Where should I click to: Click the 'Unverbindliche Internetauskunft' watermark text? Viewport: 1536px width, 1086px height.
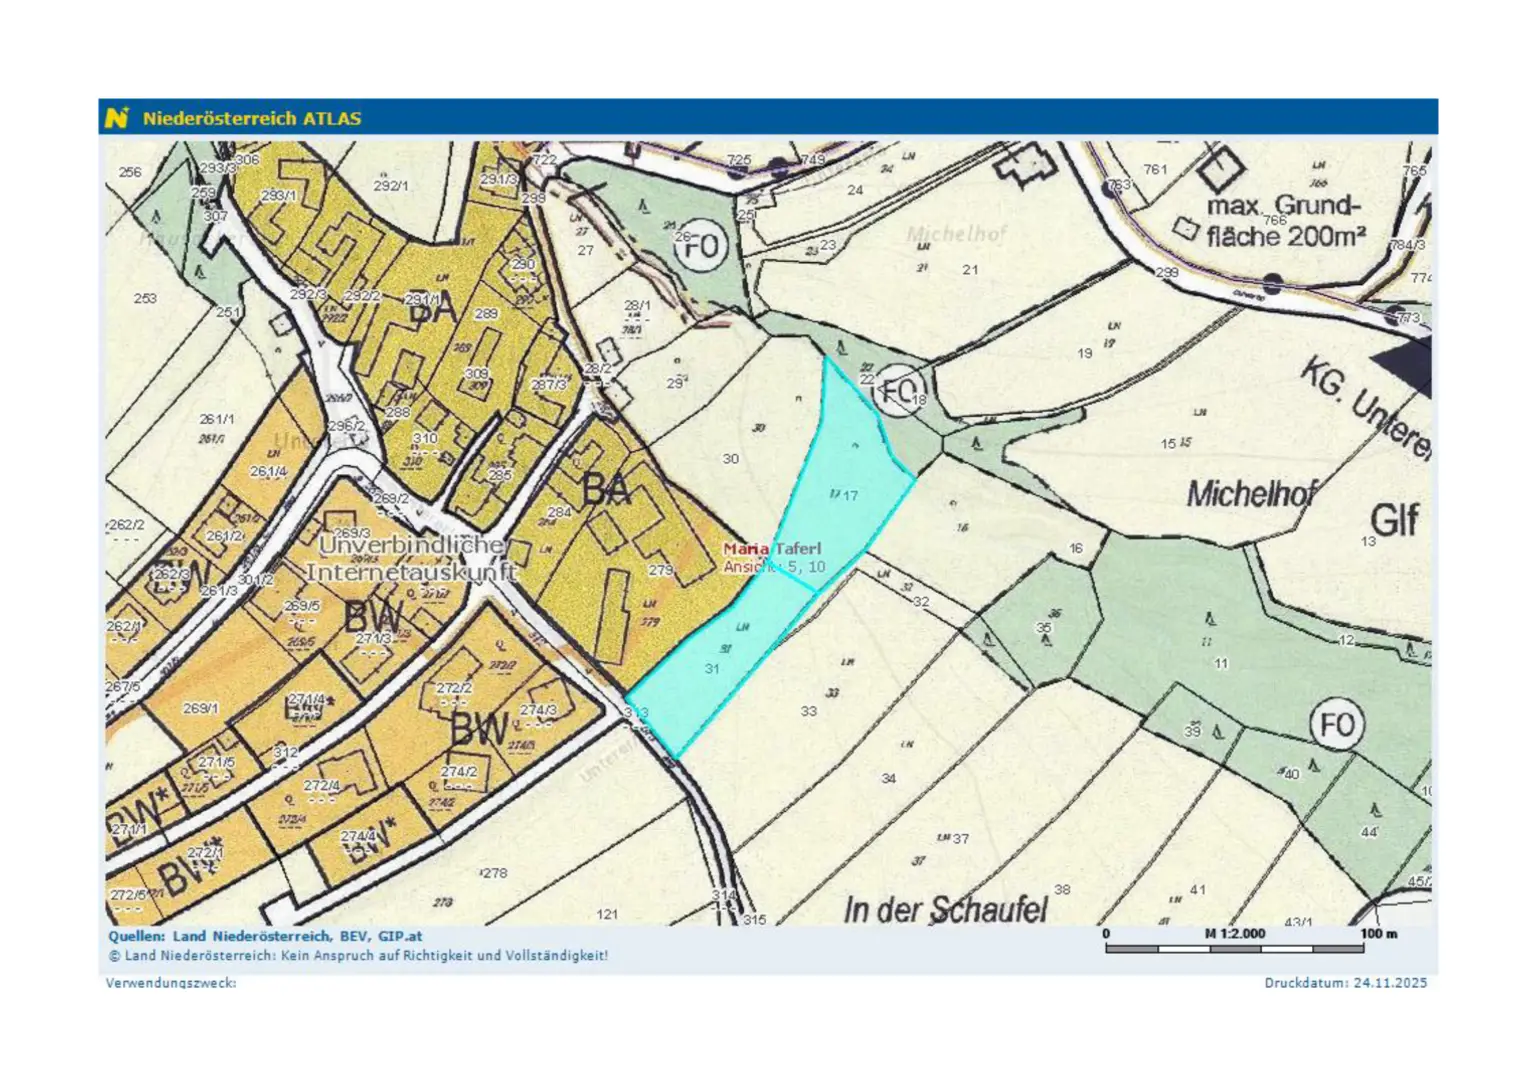coord(411,559)
